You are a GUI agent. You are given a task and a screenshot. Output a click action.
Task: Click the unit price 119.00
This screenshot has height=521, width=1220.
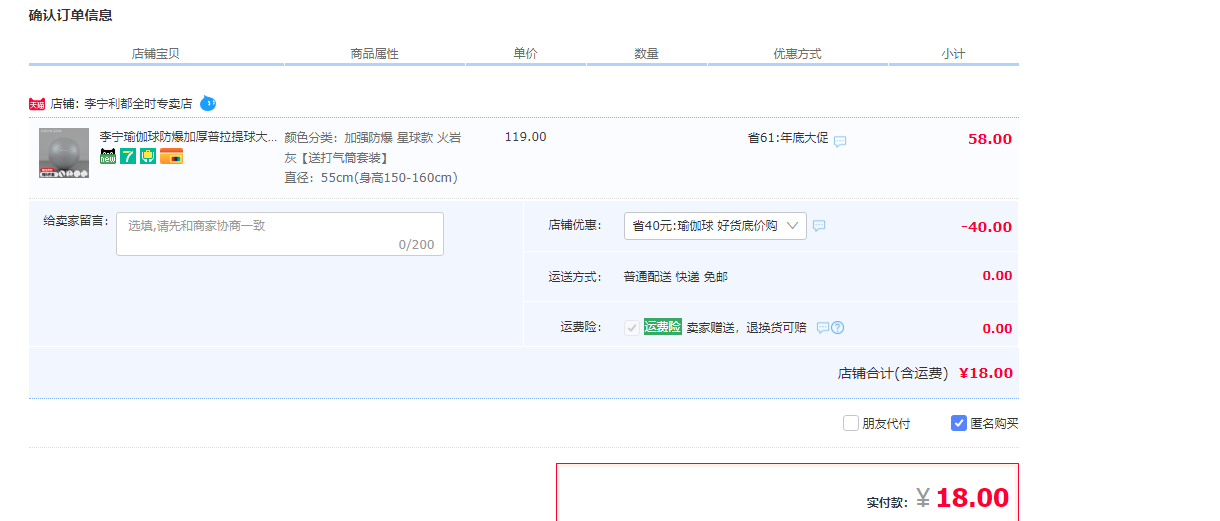pos(526,137)
